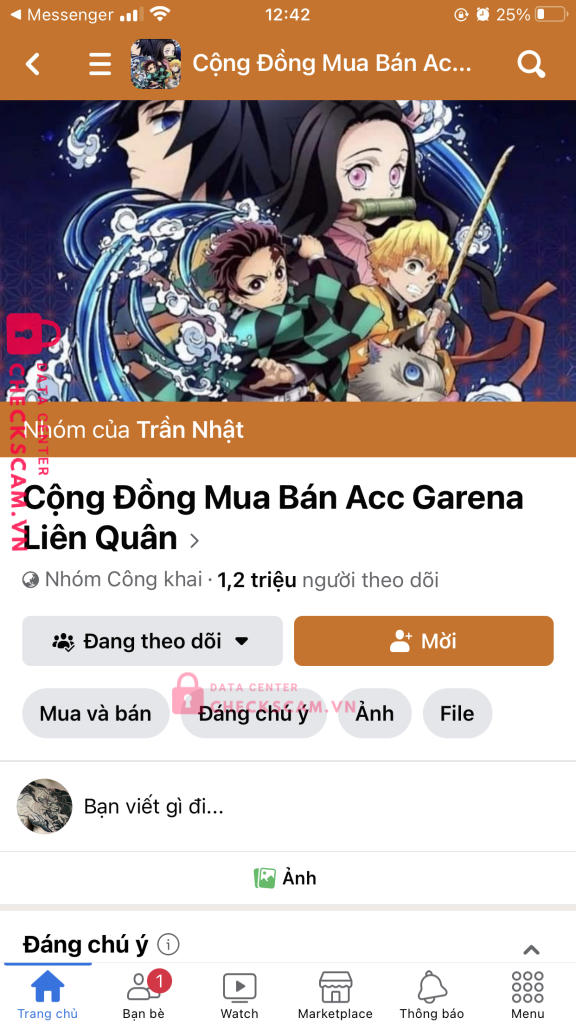
Task: Open the Watch tab icon
Action: pos(239,987)
